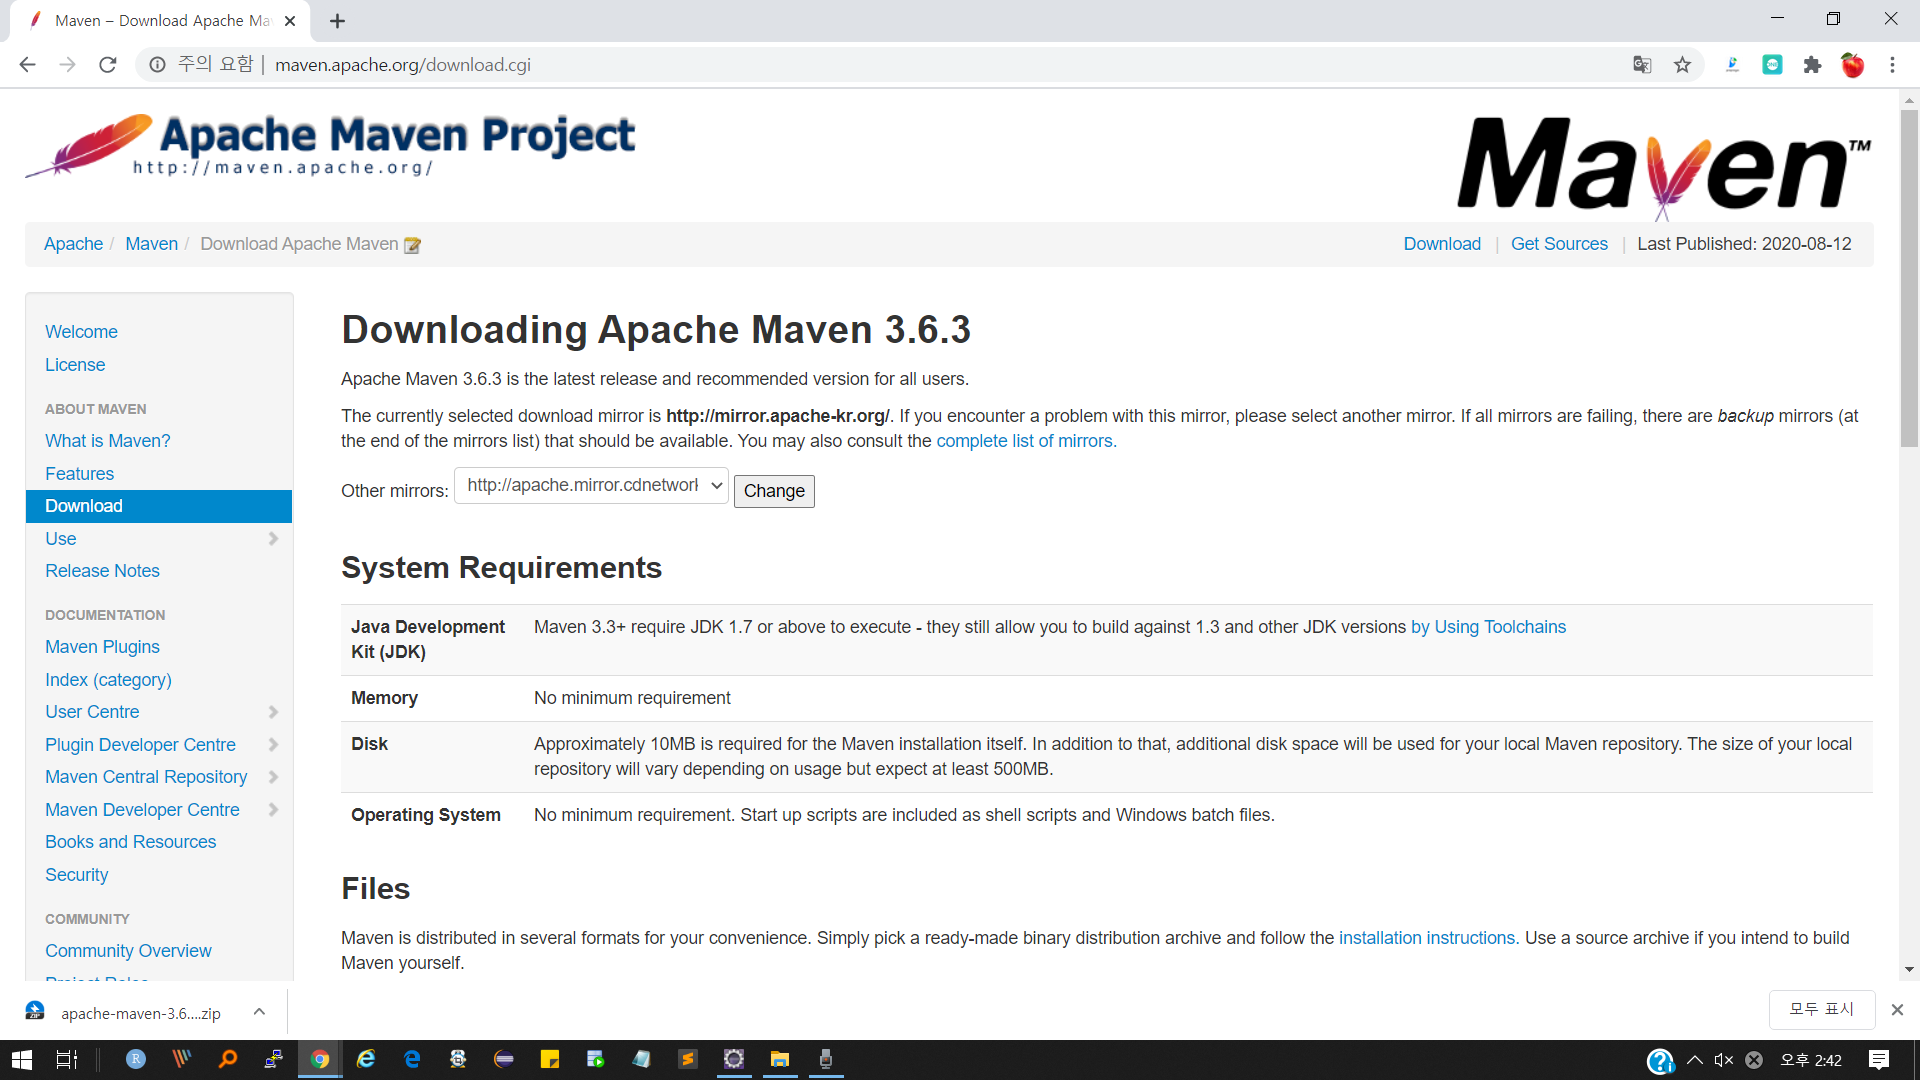
Task: Close the downloads bar
Action: click(x=1897, y=1010)
